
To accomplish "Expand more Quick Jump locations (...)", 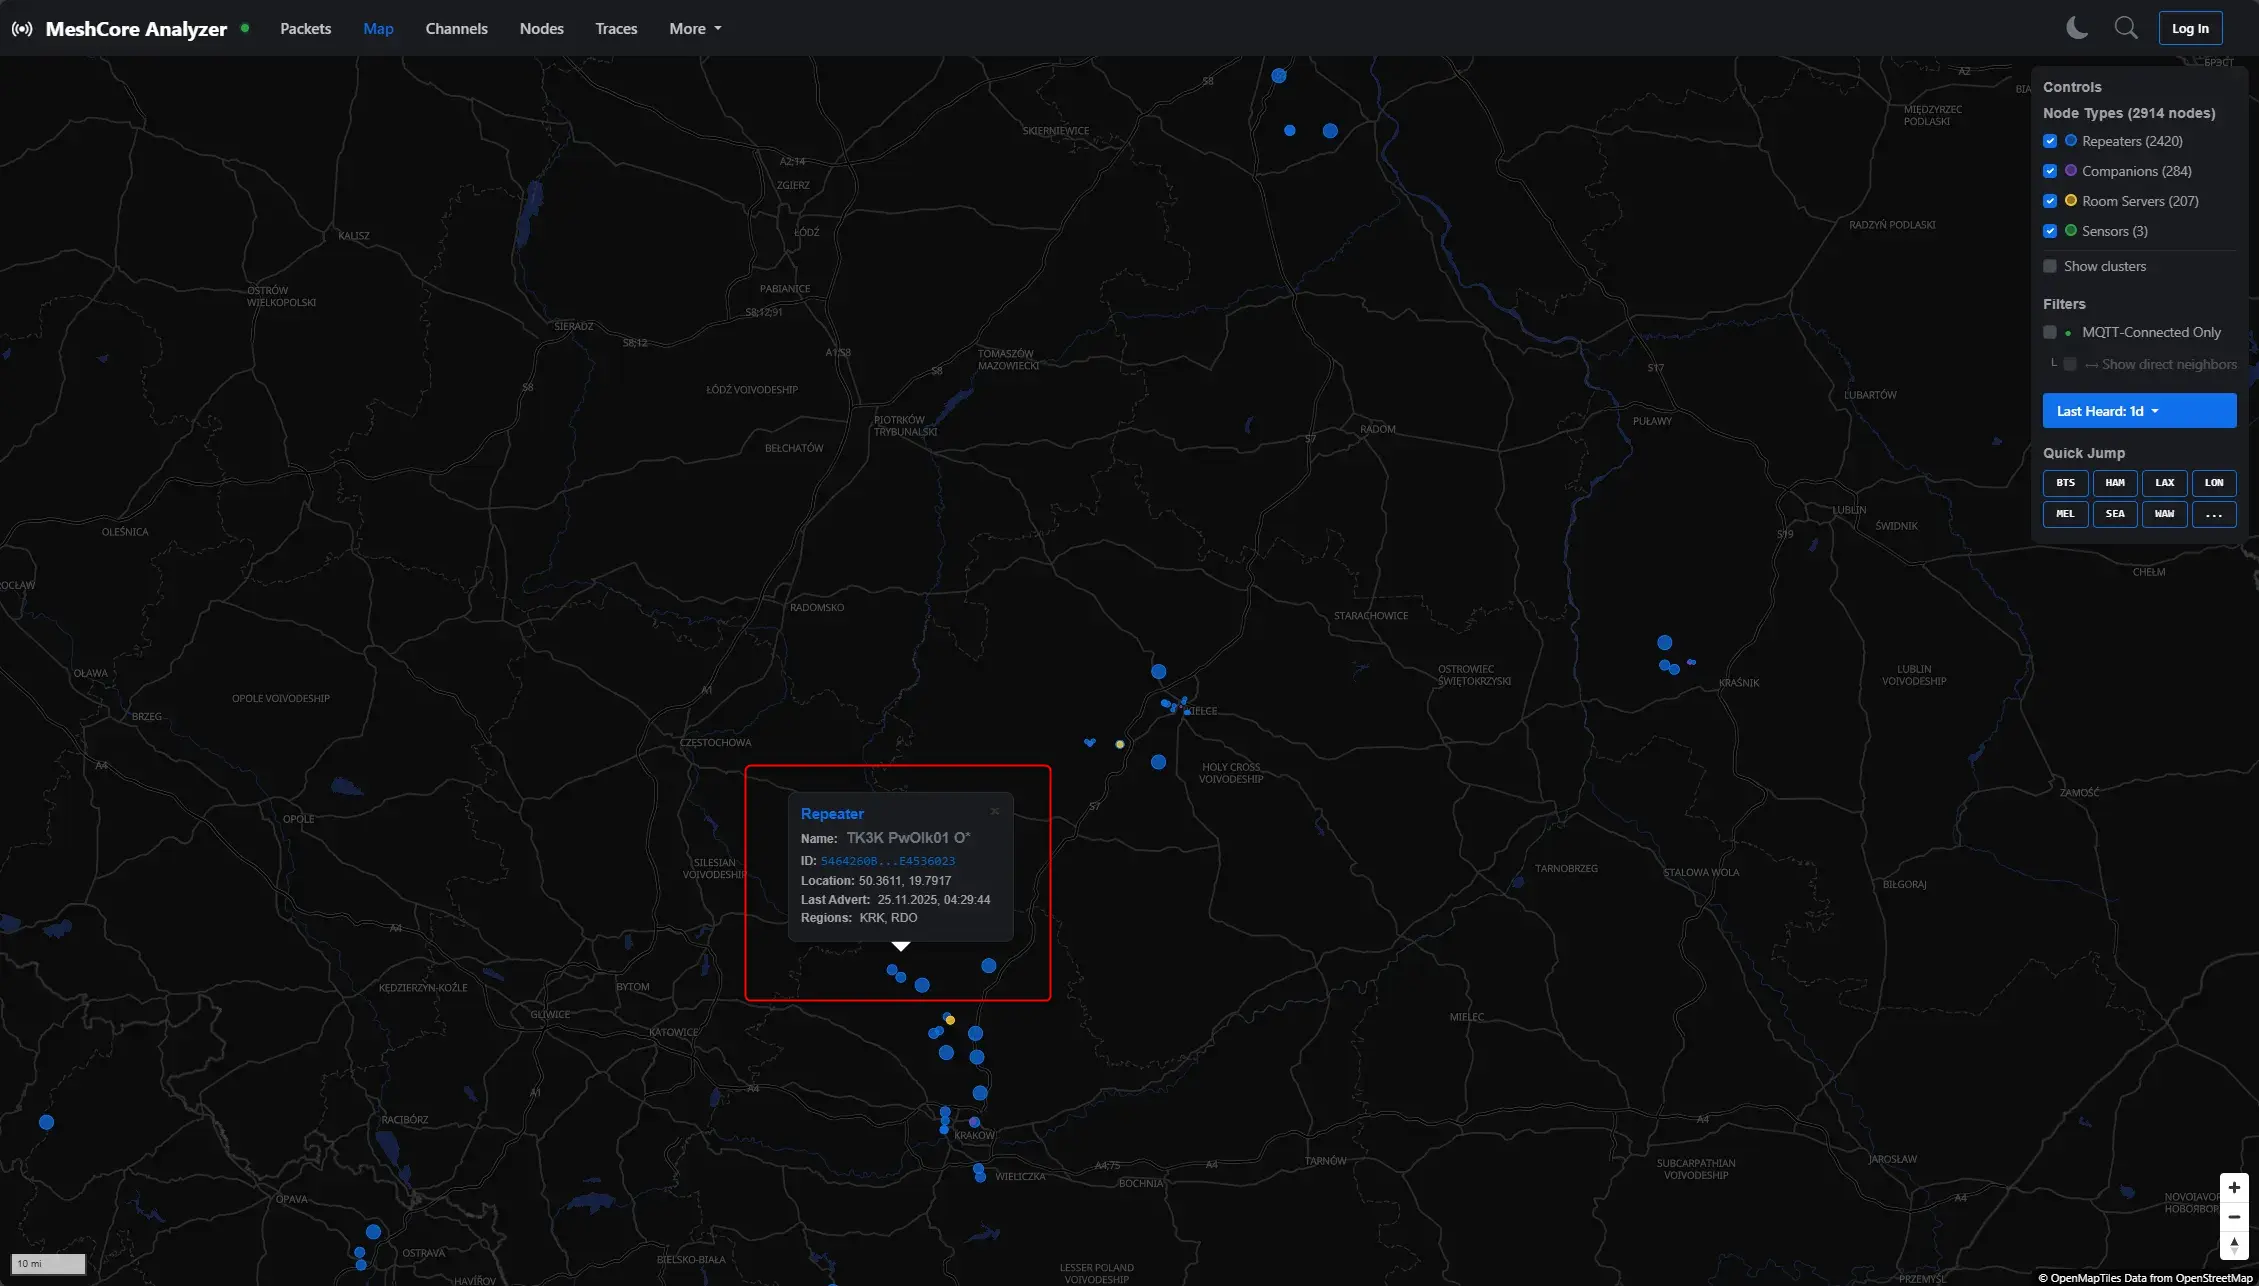I will coord(2213,514).
